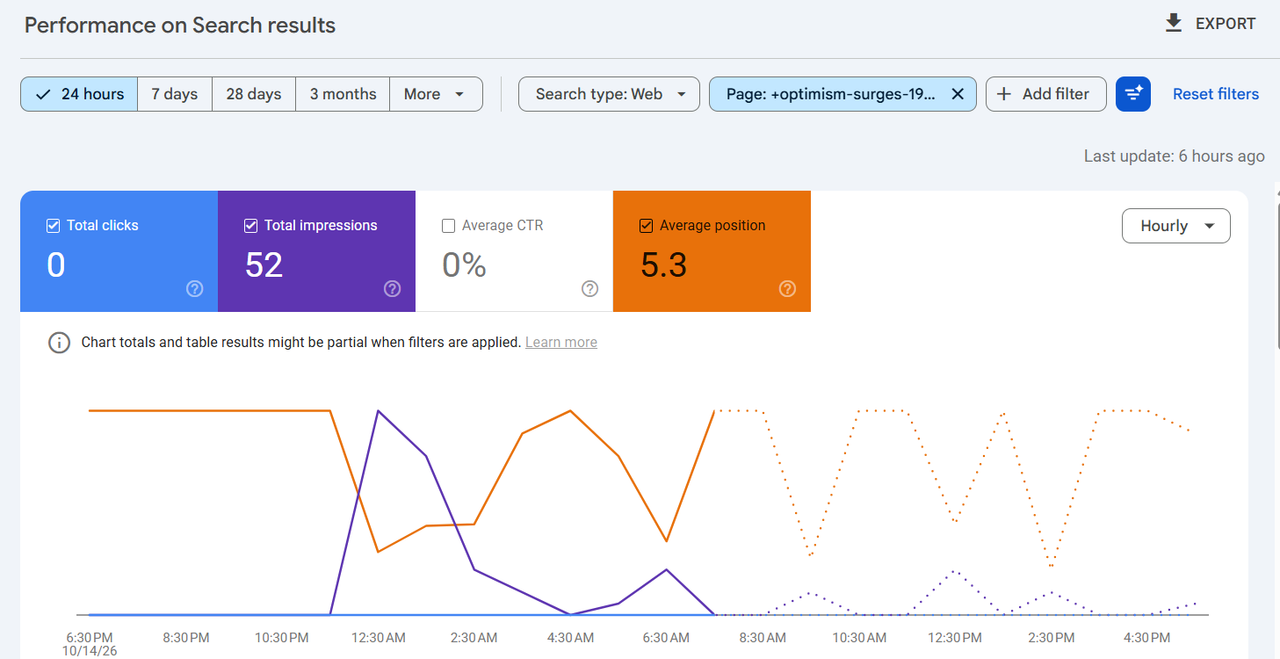
Task: Toggle the Total clicks checkbox
Action: [x=53, y=226]
